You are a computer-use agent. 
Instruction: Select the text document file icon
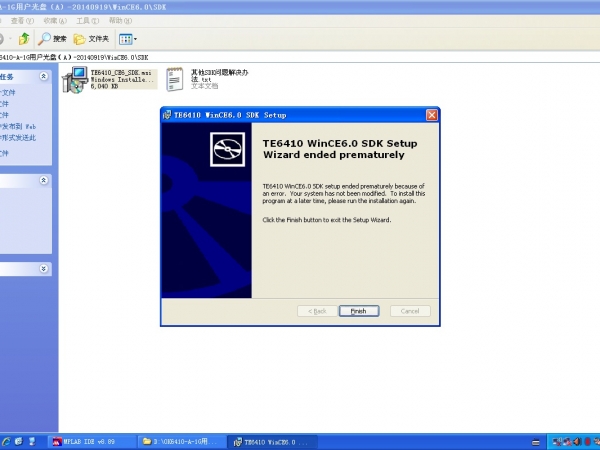[174, 79]
